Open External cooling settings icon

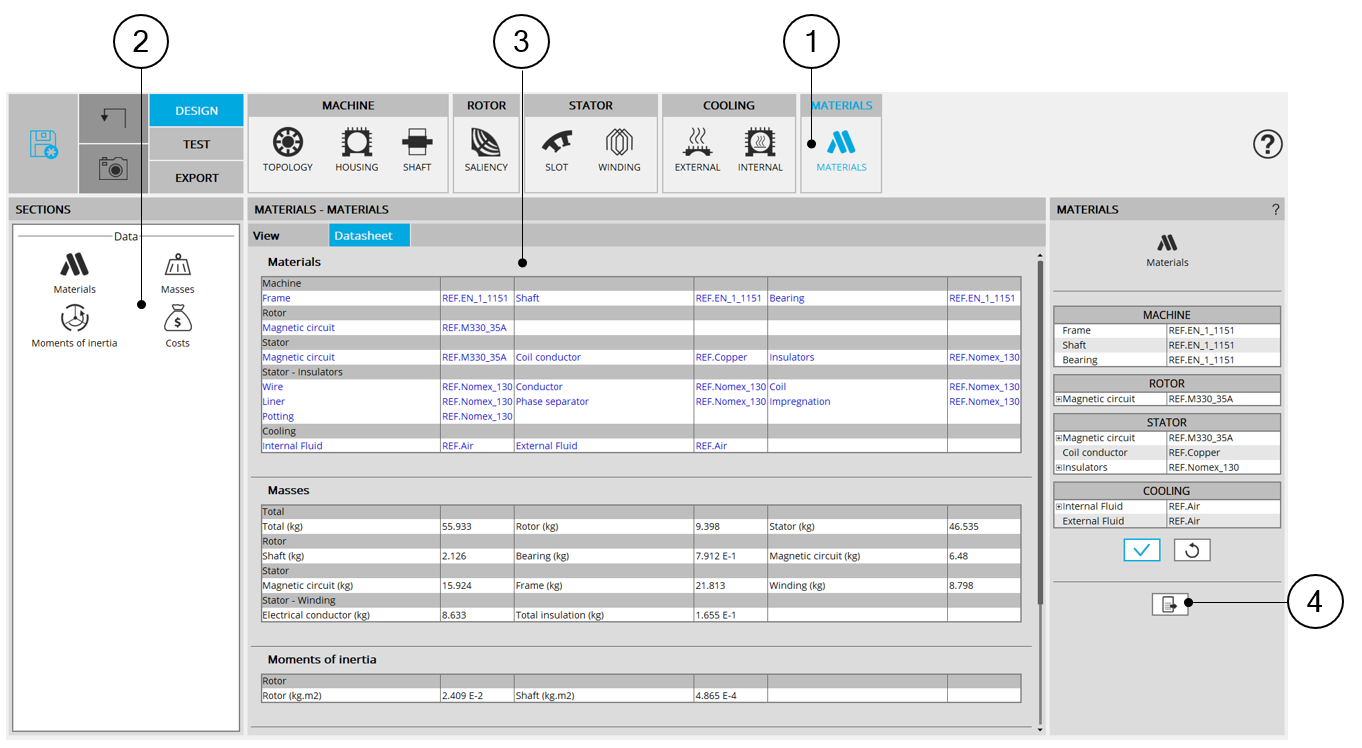coord(697,143)
